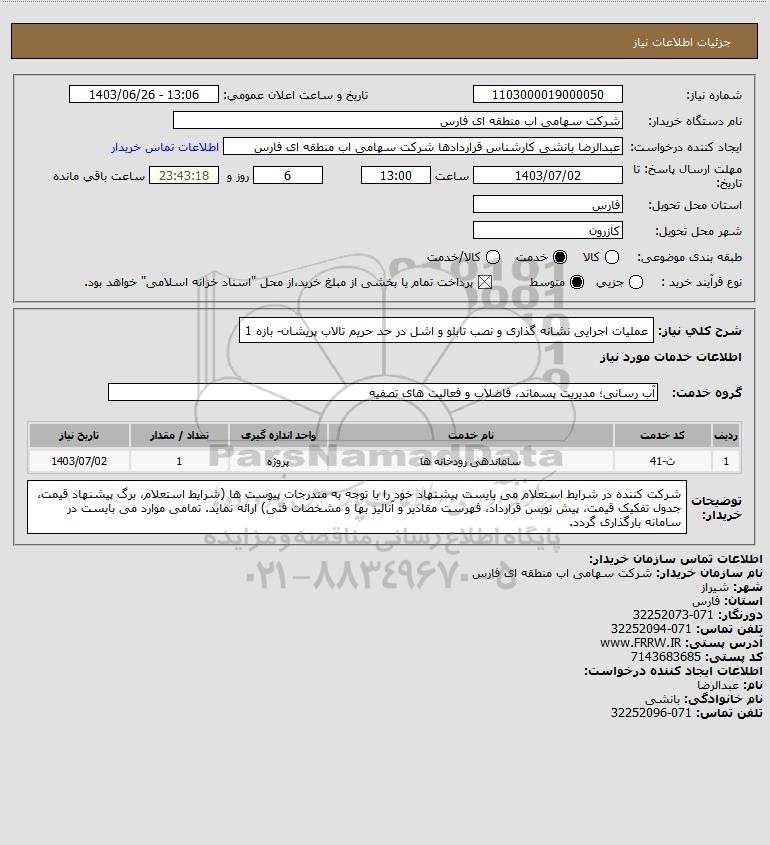Click the creator phone 32252096-071
Image resolution: width=770 pixels, height=845 pixels.
point(651,713)
